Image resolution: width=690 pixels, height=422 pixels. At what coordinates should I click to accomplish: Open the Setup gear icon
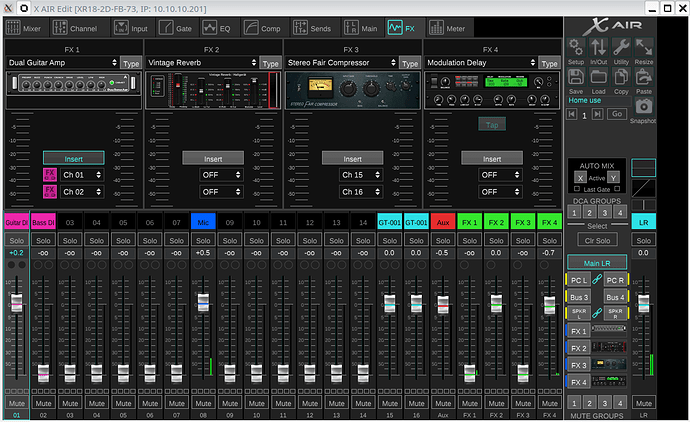click(x=576, y=48)
